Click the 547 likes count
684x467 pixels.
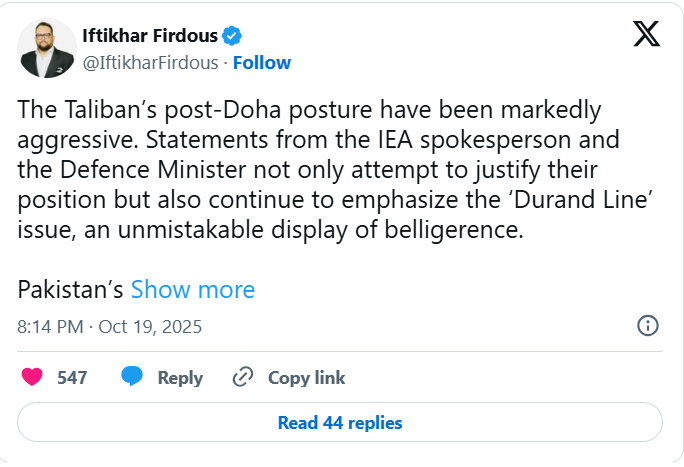point(72,377)
